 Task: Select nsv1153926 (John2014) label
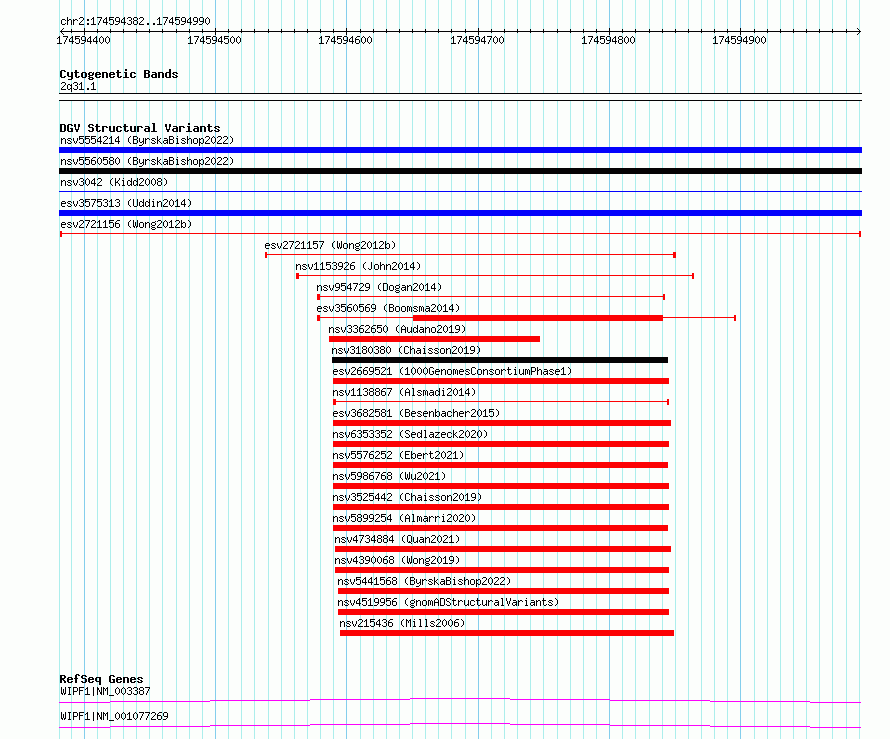[x=358, y=266]
